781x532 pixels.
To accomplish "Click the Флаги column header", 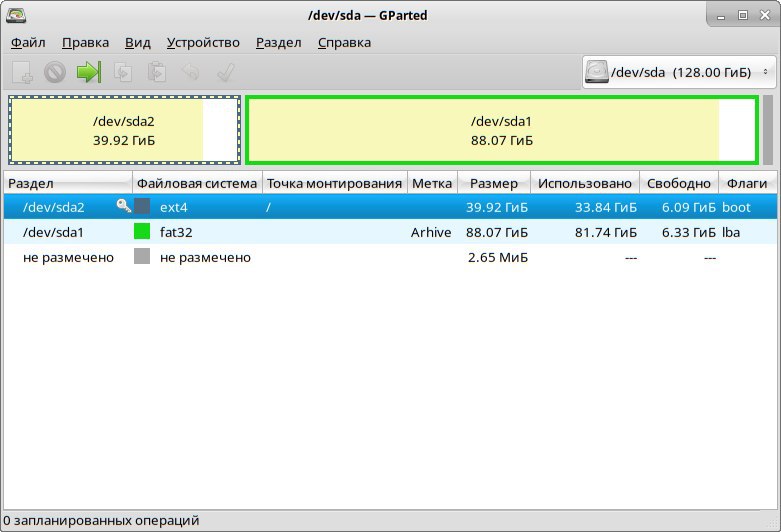I will pos(747,183).
